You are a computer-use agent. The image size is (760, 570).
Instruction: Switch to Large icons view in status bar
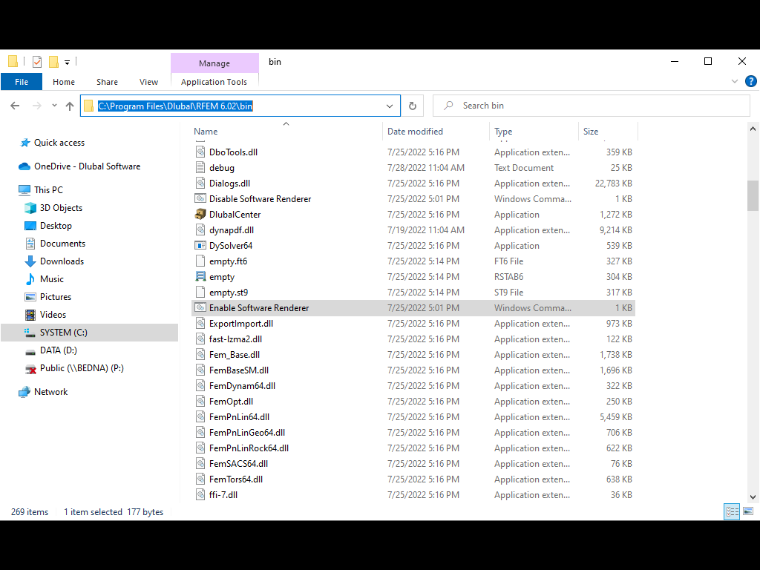748,511
